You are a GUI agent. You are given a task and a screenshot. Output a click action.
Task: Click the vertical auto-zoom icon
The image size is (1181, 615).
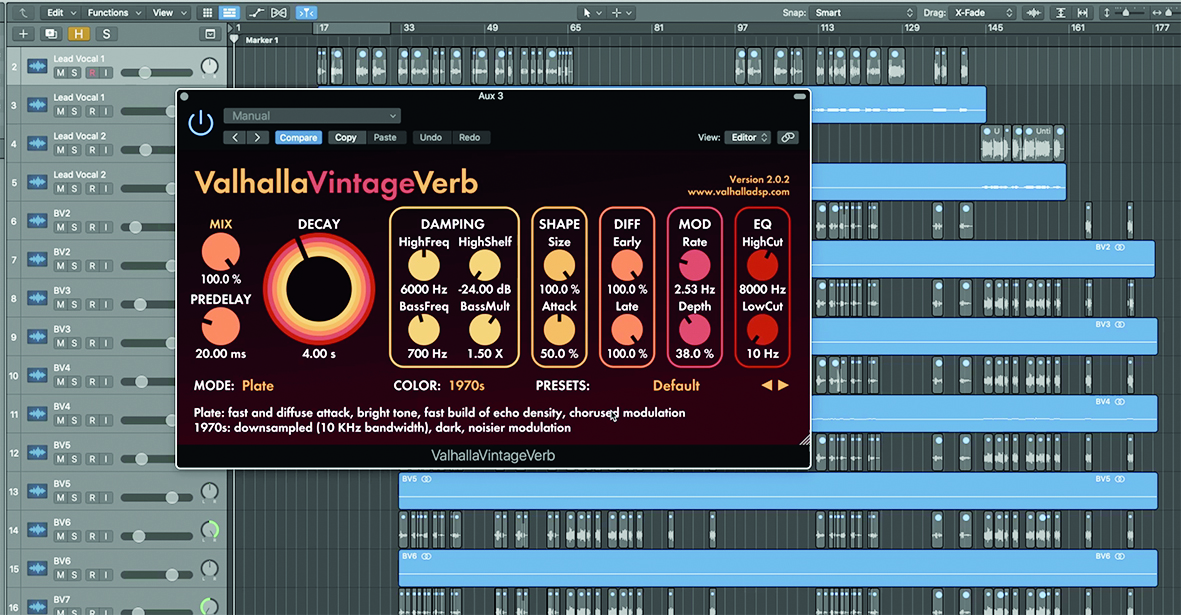pos(1060,13)
